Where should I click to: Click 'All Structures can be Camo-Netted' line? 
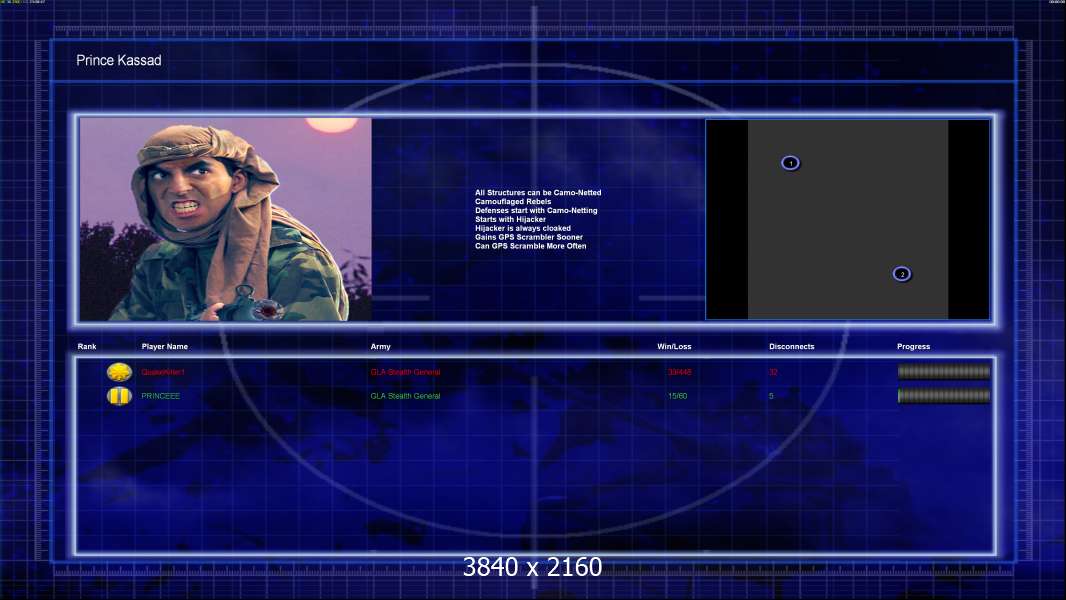click(538, 193)
